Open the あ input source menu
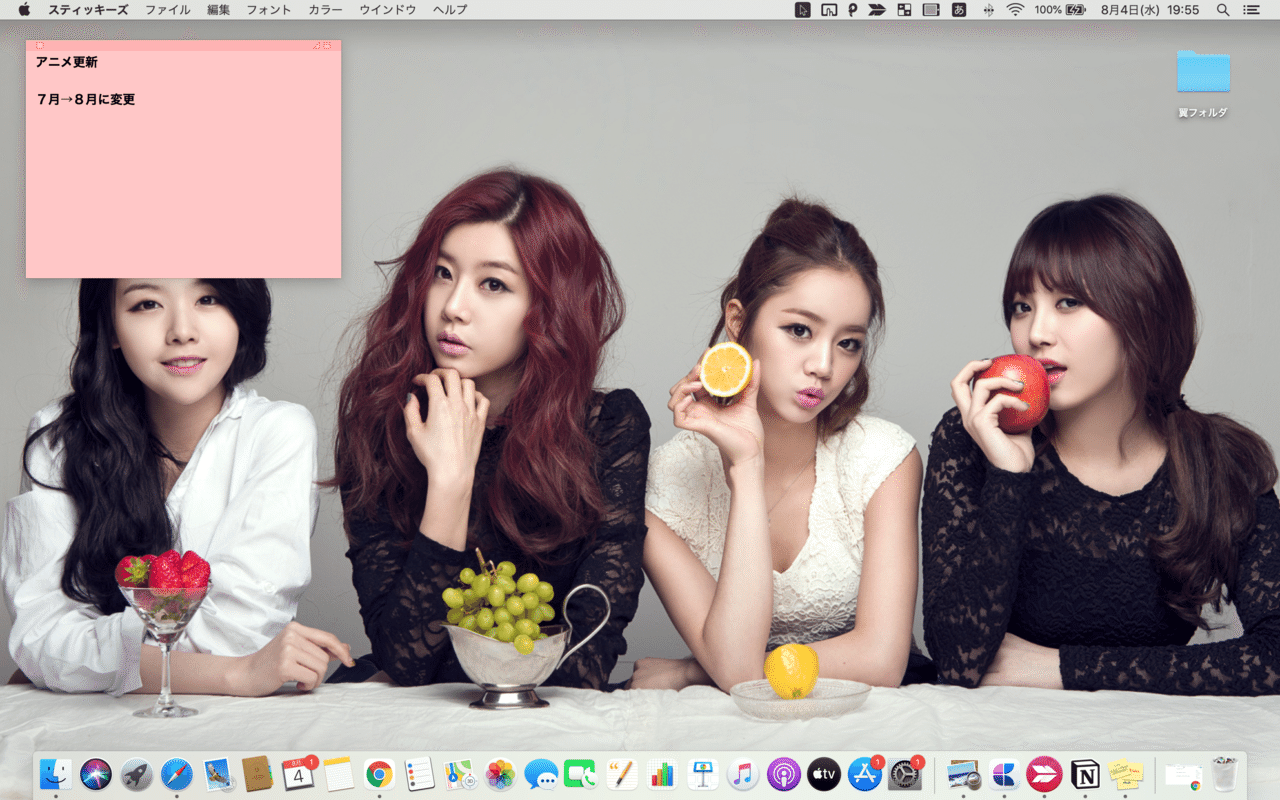 tap(959, 10)
